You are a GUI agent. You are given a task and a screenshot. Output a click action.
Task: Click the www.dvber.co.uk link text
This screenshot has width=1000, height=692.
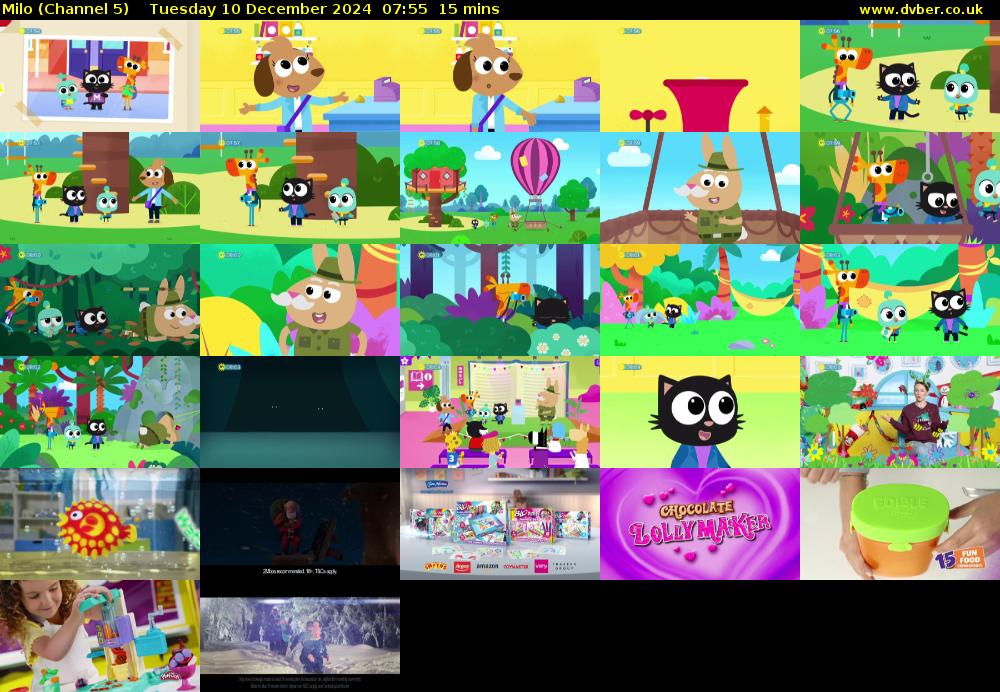point(921,10)
